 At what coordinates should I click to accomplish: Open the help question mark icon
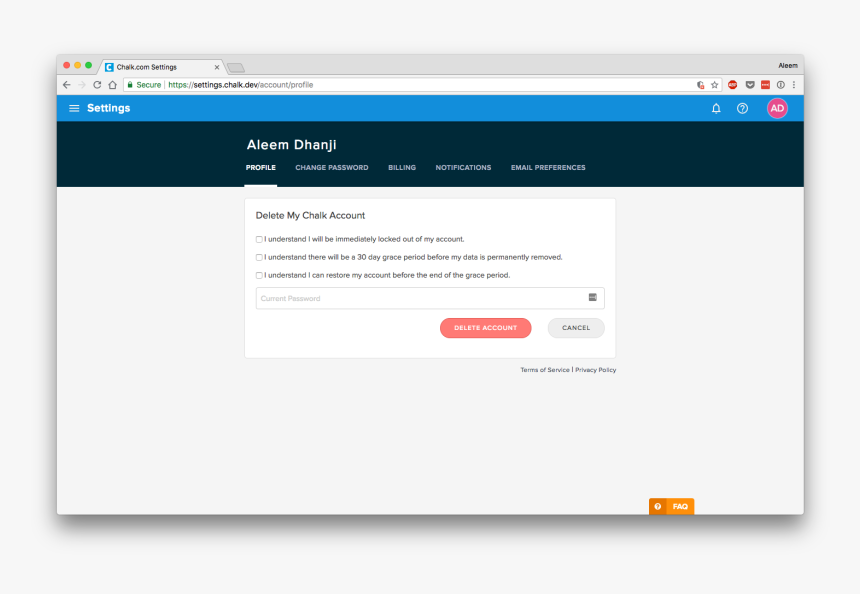click(x=742, y=109)
